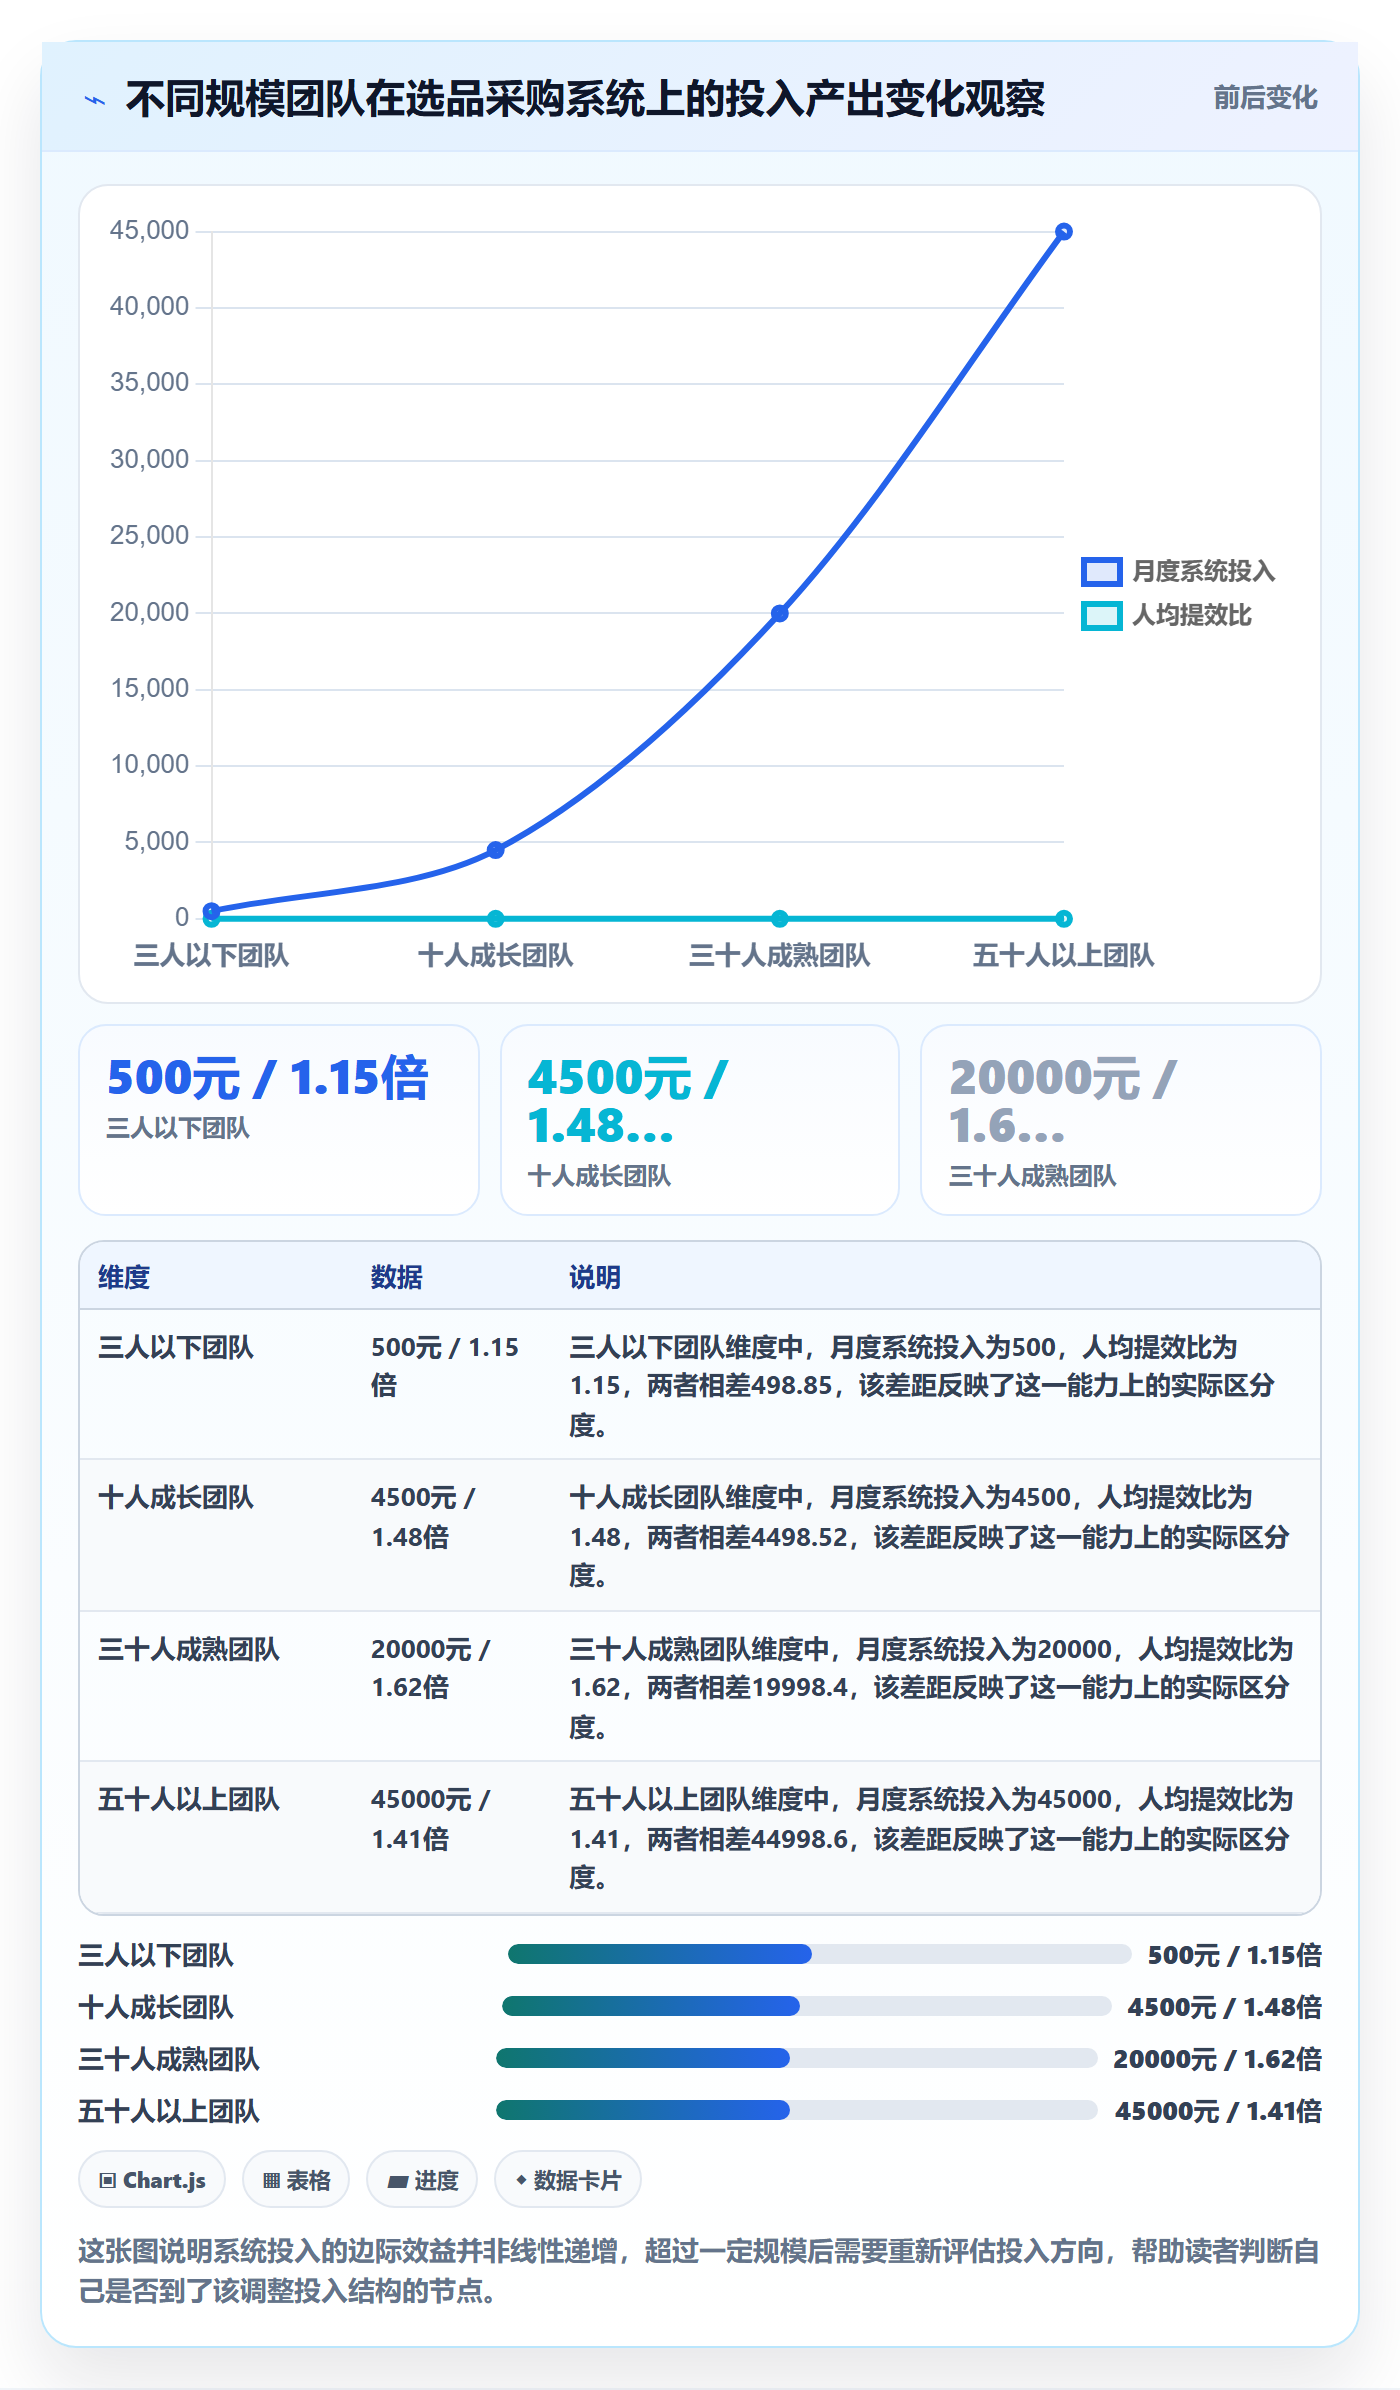Click the progress bar for 三人以下团队

click(x=819, y=1954)
